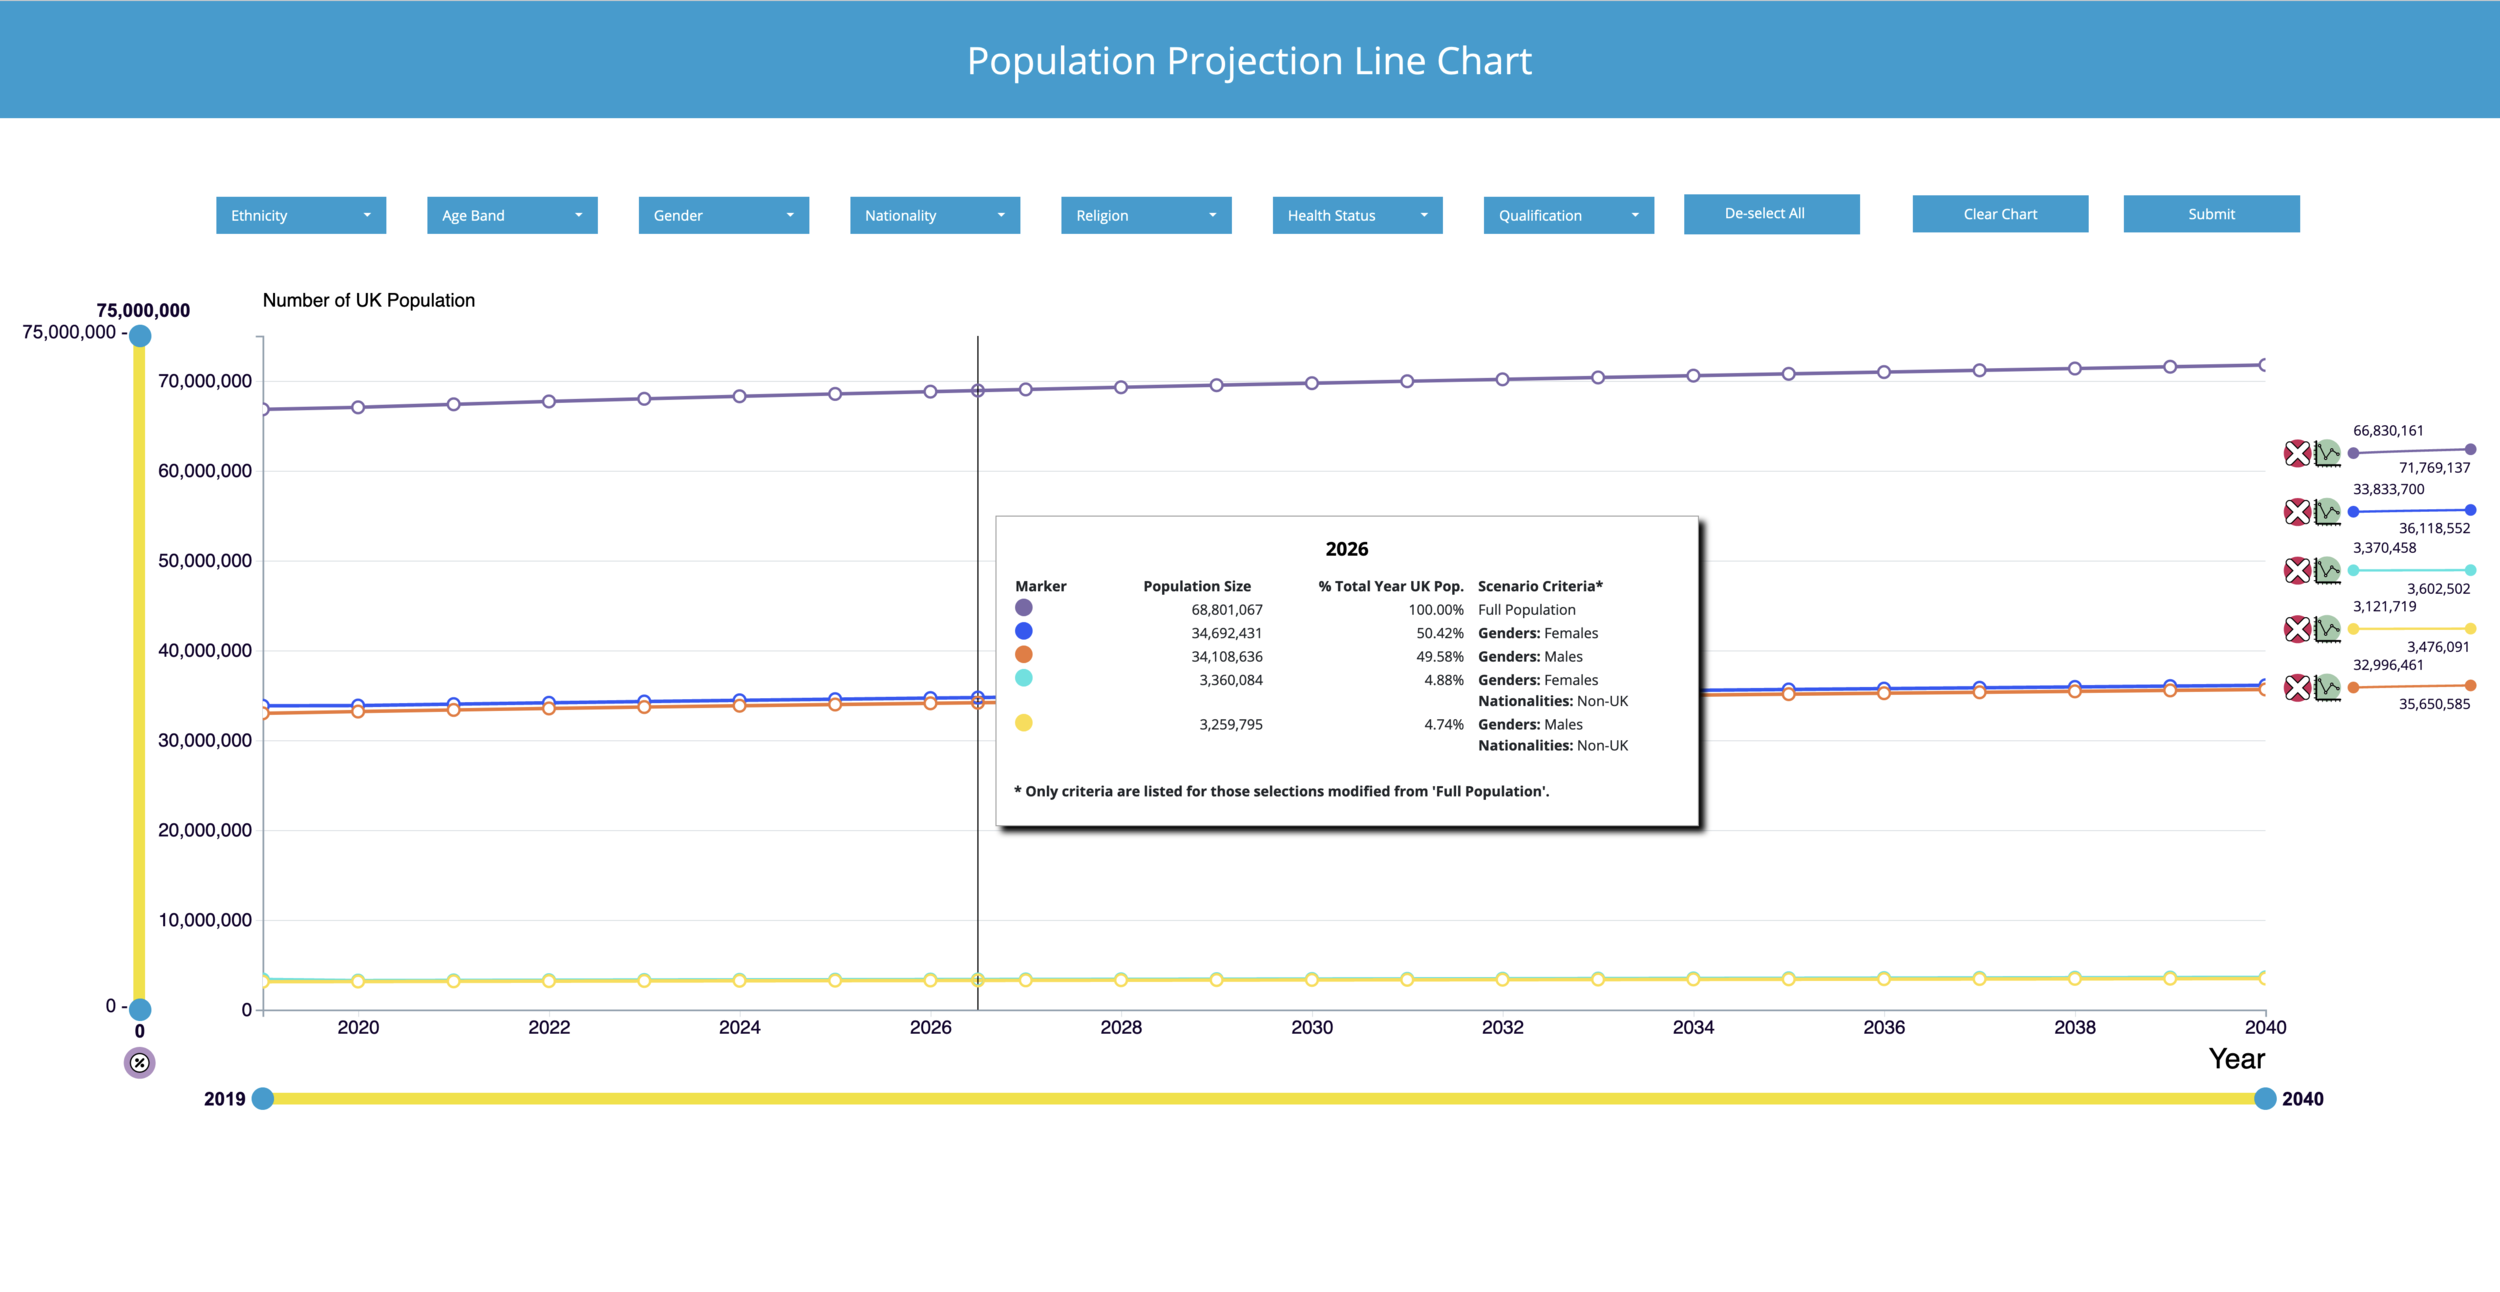Click legend value 36,118,552
2500x1292 pixels.
click(x=2434, y=528)
